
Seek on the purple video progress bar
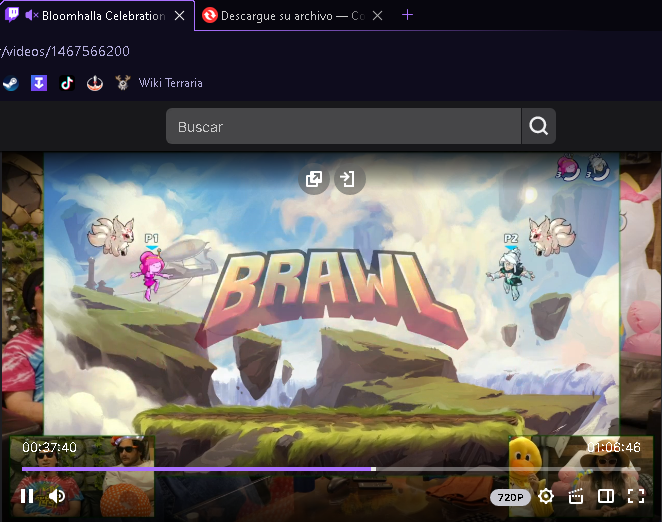click(331, 469)
